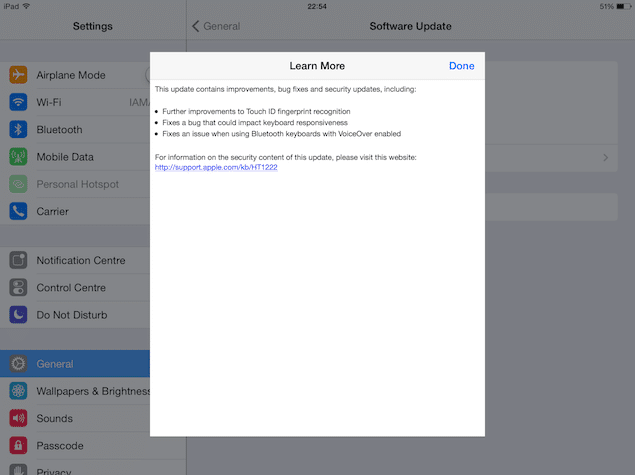635x475 pixels.
Task: Select the Bluetooth icon in sidebar
Action: (x=18, y=130)
